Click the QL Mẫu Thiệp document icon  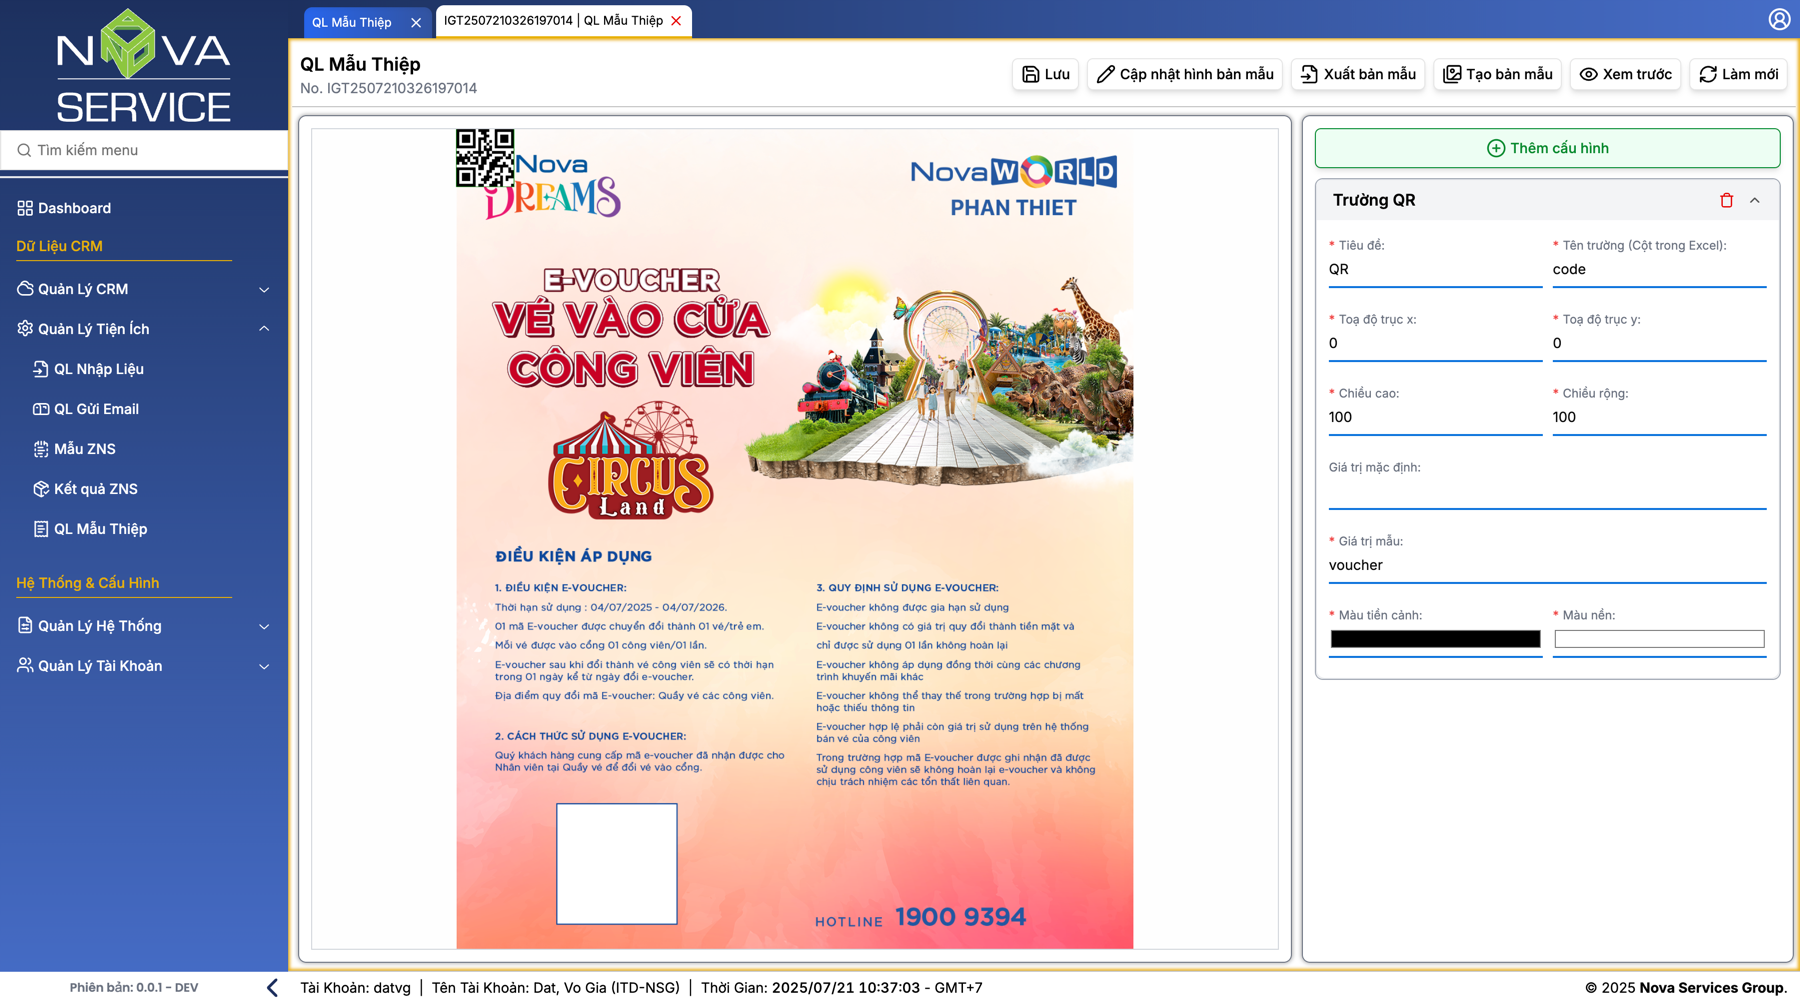coord(41,529)
